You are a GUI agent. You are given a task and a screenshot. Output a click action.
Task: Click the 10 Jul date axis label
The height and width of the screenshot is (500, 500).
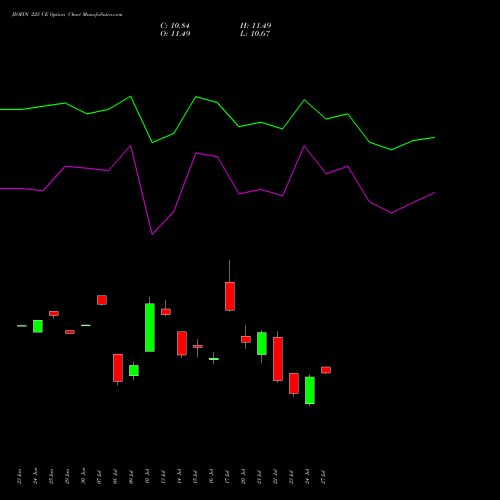147,477
